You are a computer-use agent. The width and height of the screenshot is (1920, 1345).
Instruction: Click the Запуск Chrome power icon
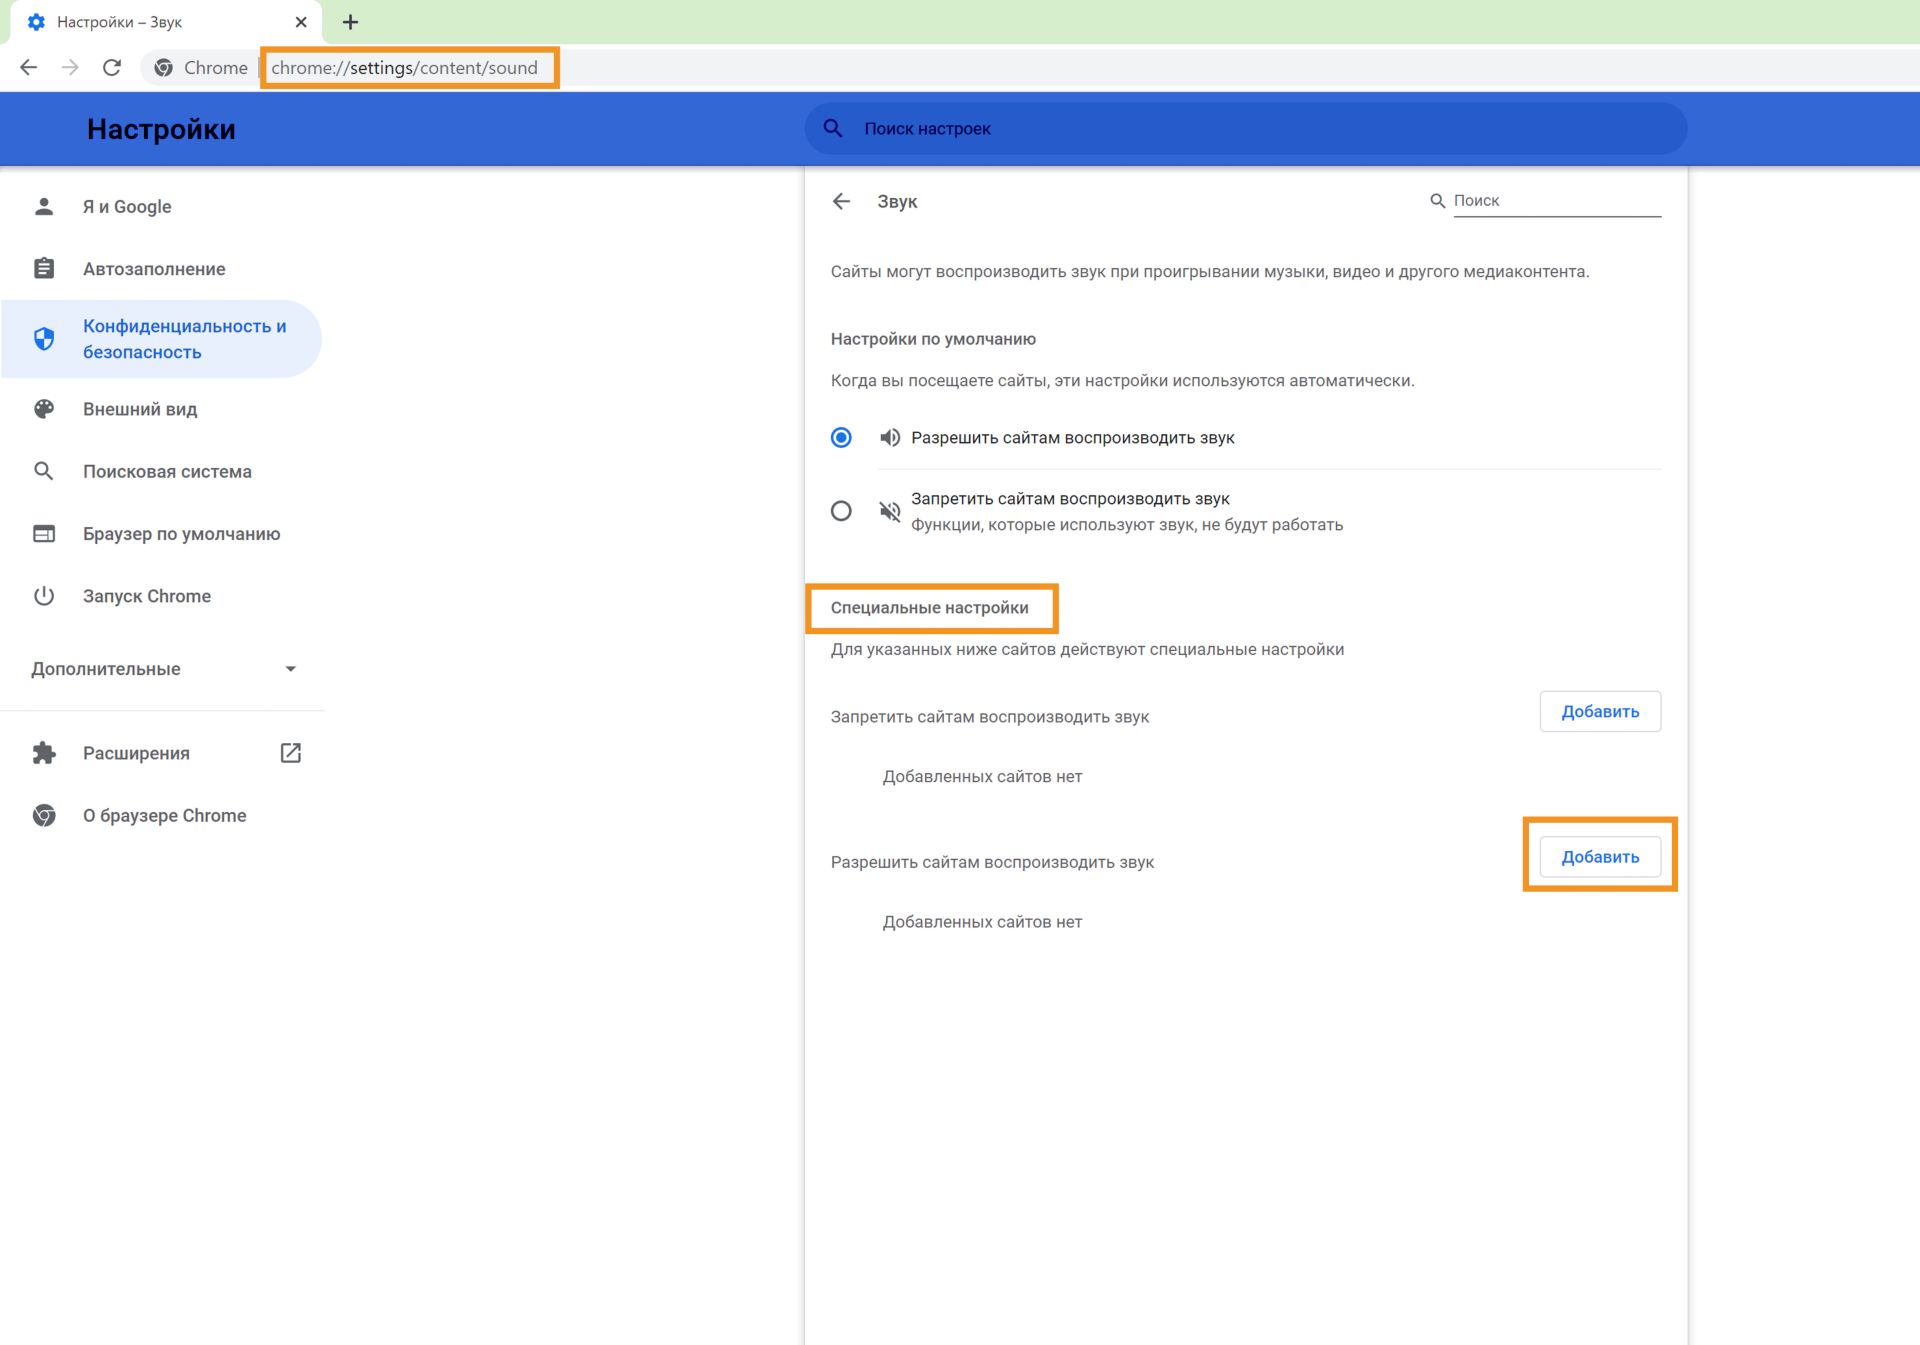point(44,596)
